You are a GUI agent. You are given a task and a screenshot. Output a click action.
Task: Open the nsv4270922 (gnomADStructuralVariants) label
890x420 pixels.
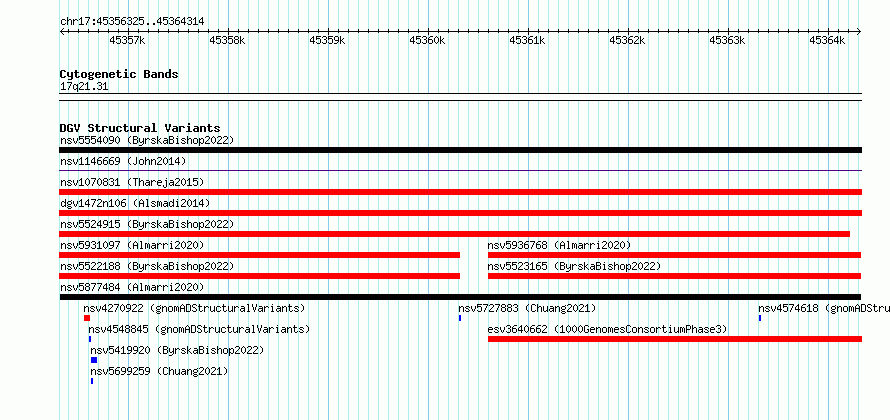(195, 308)
